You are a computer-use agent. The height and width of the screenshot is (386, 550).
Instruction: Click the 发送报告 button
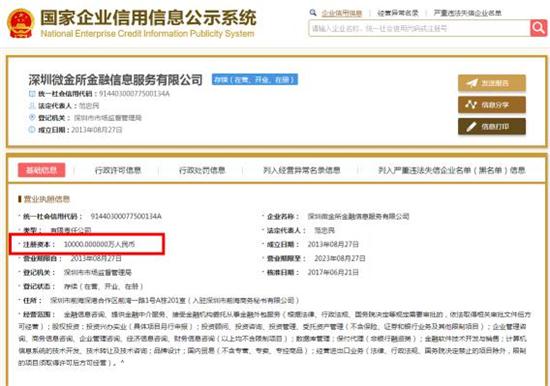[x=492, y=83]
